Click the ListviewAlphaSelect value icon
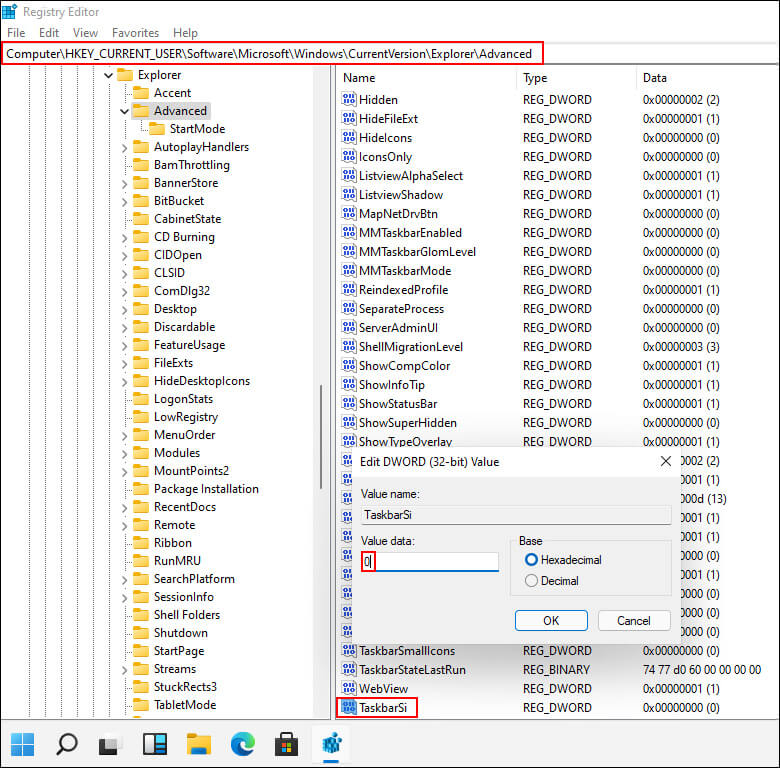780x768 pixels. tap(349, 176)
